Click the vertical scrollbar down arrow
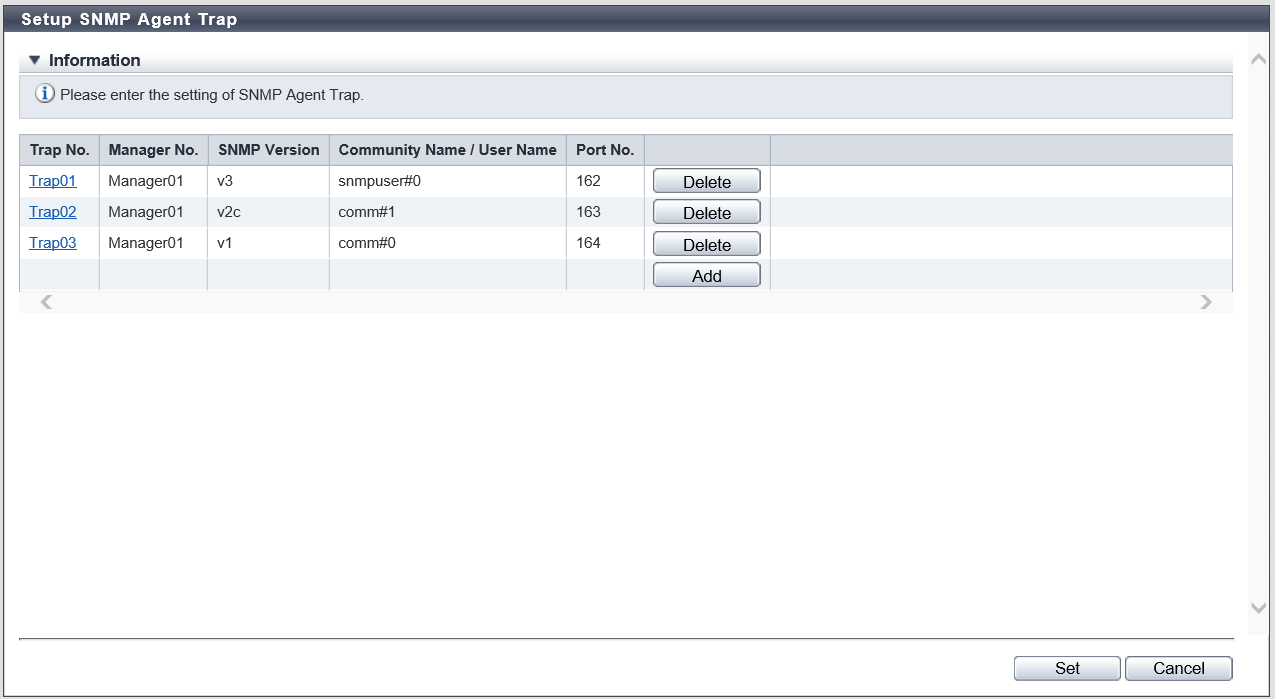 (x=1258, y=608)
